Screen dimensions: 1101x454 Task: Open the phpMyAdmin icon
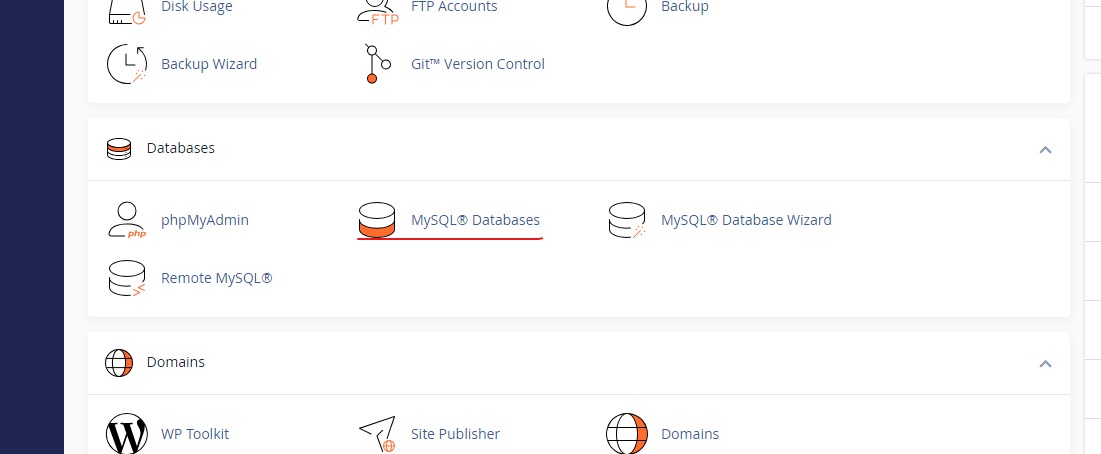tap(127, 220)
